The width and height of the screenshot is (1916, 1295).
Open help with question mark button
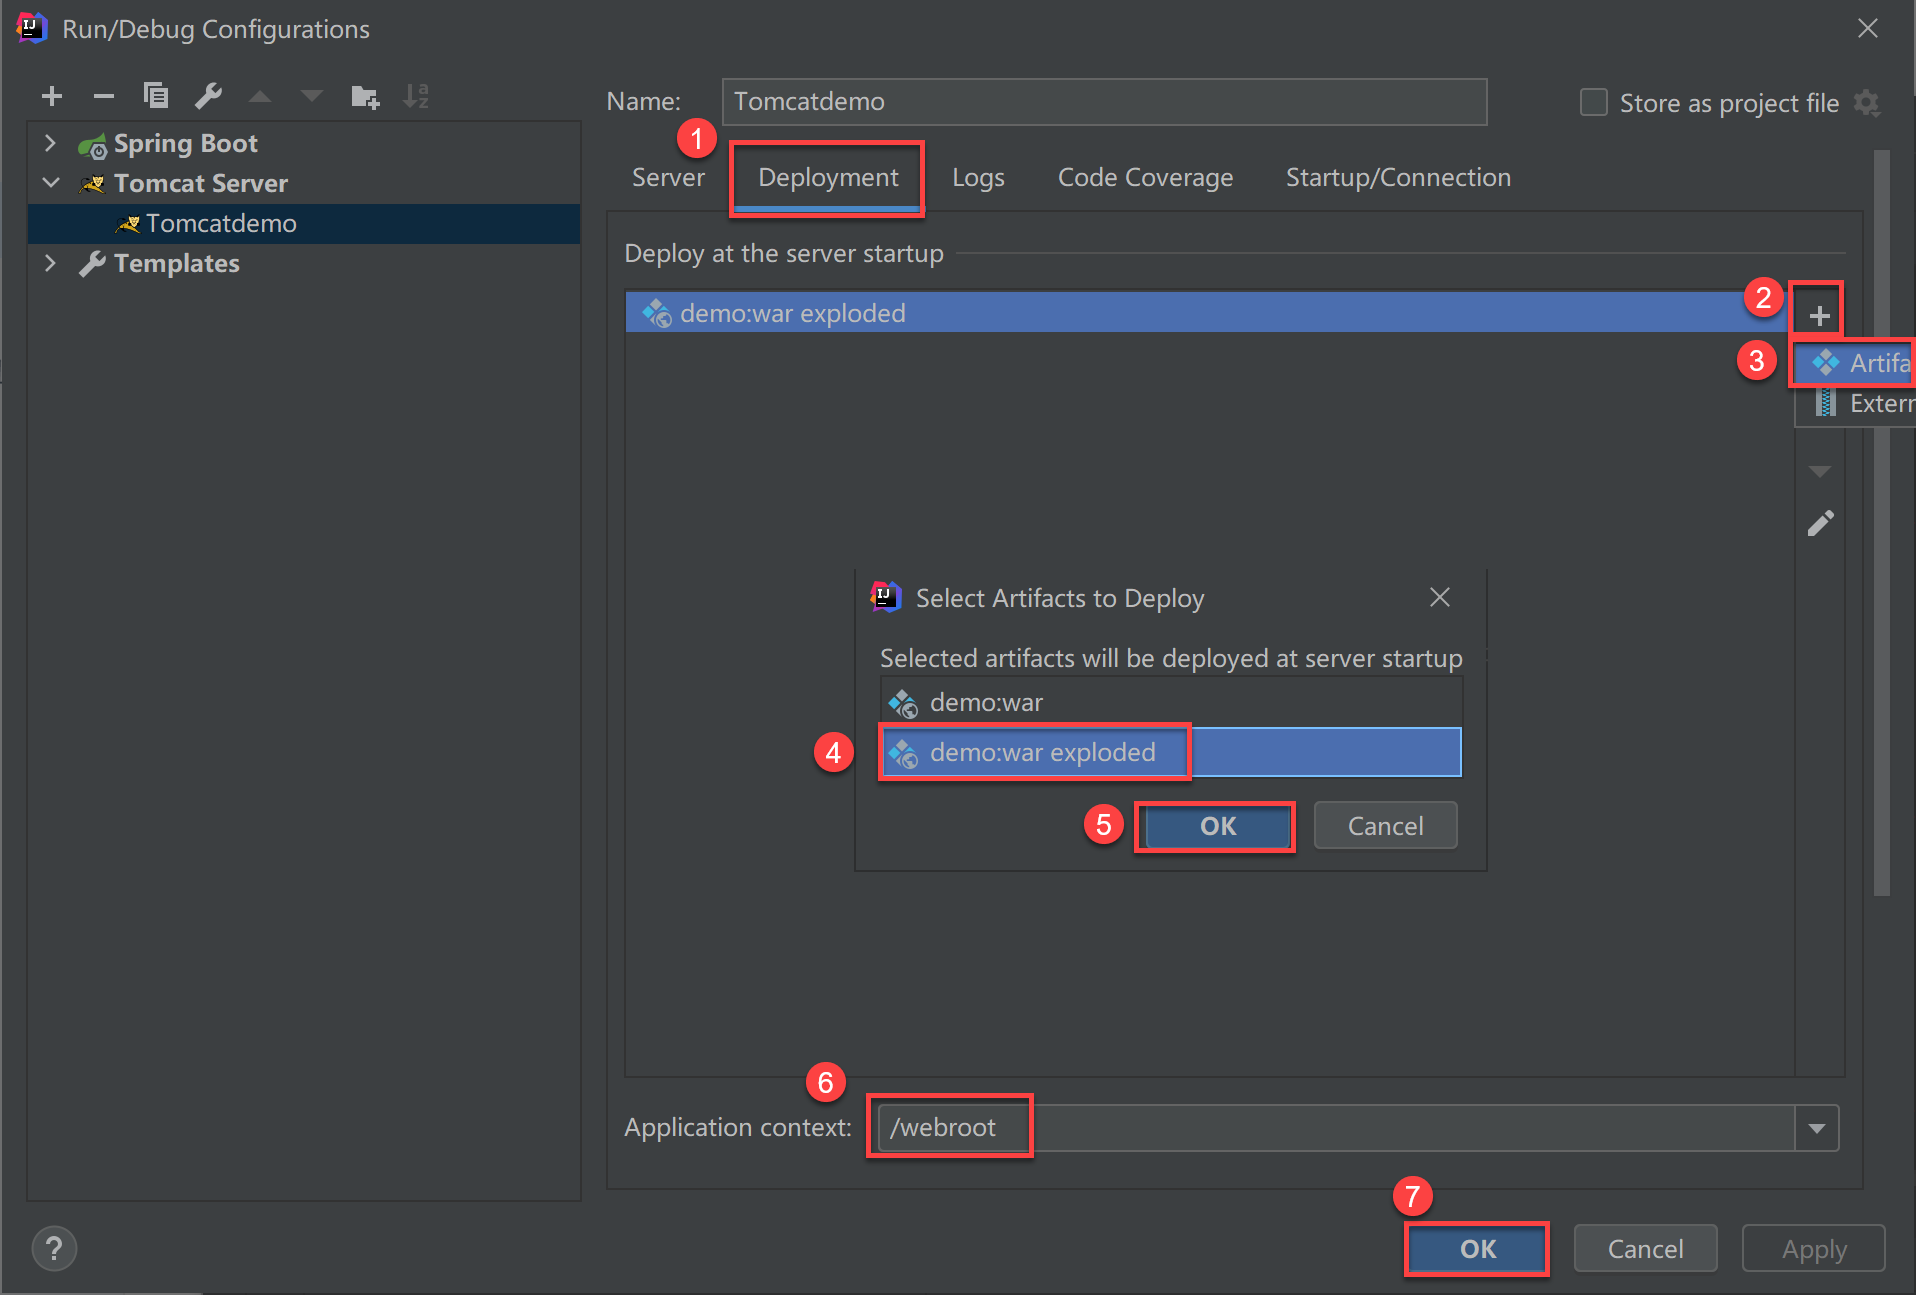(x=54, y=1248)
